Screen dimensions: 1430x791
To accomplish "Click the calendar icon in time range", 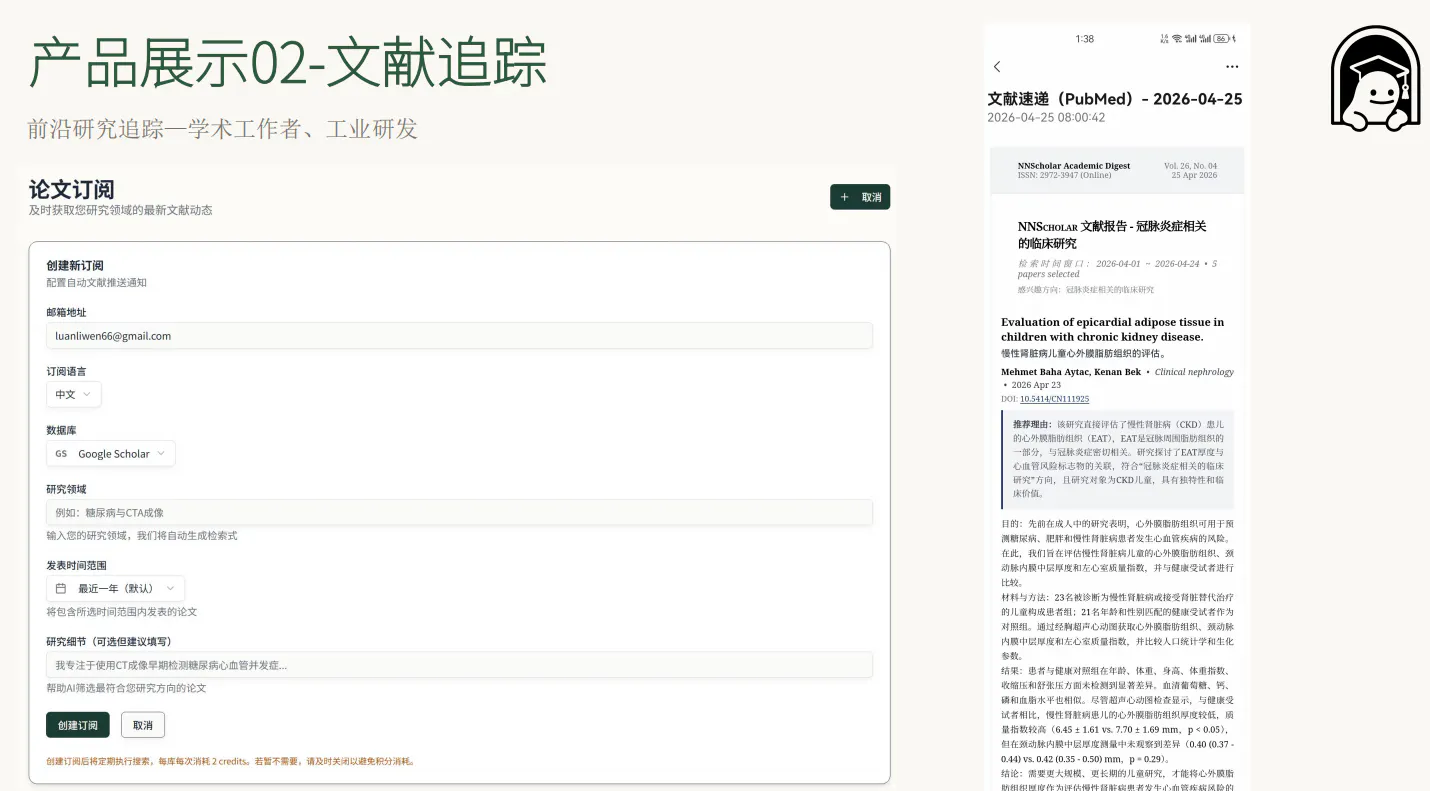I will [61, 589].
